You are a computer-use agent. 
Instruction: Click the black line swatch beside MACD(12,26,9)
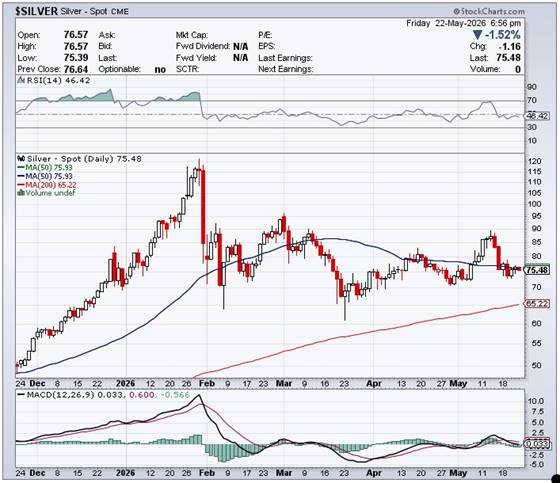point(21,395)
